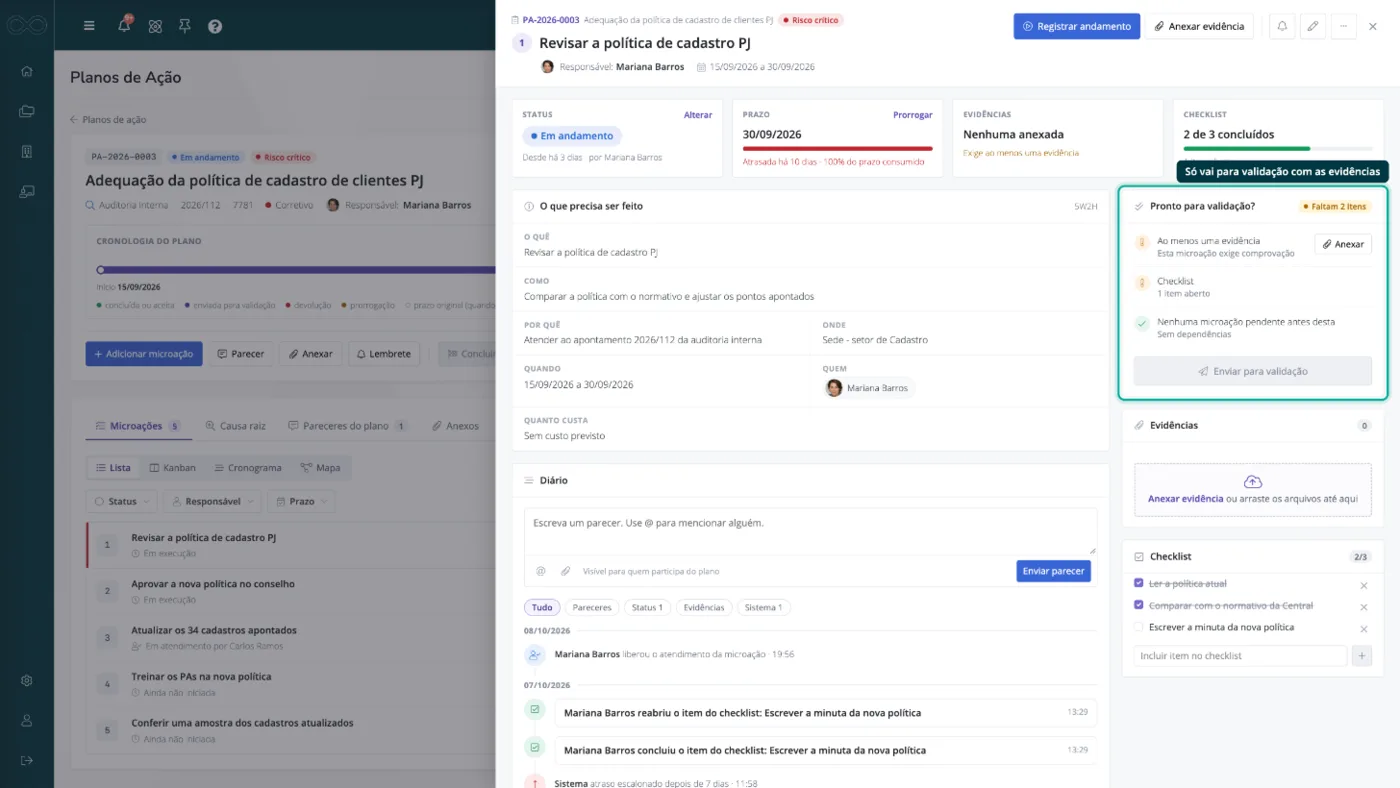Click the cloud upload icon in Evidências
1400x788 pixels.
point(1252,482)
